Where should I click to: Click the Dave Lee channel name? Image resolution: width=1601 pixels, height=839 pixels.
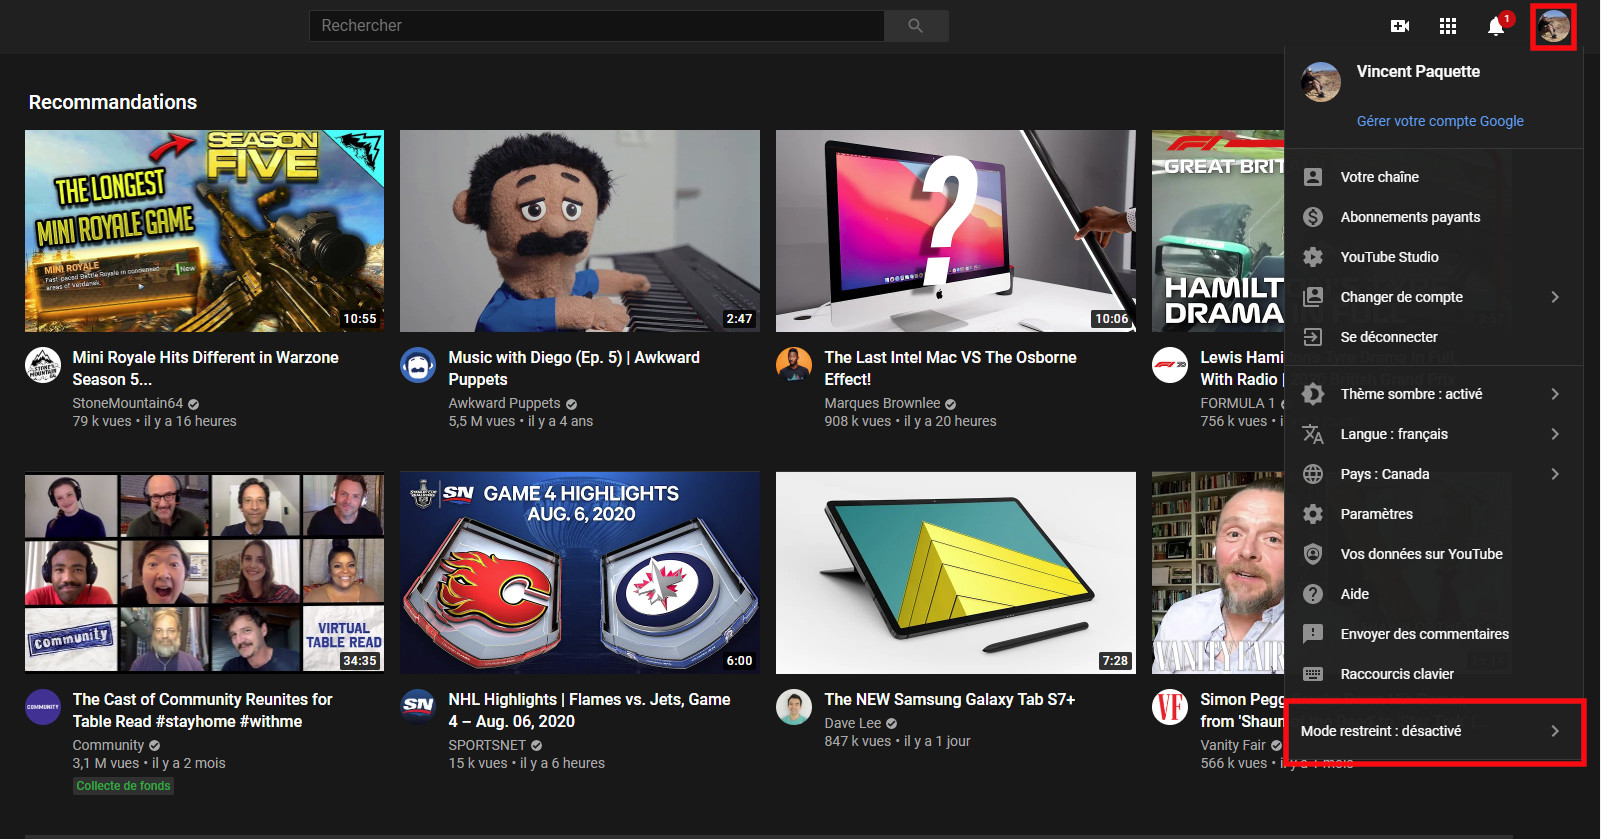[853, 723]
